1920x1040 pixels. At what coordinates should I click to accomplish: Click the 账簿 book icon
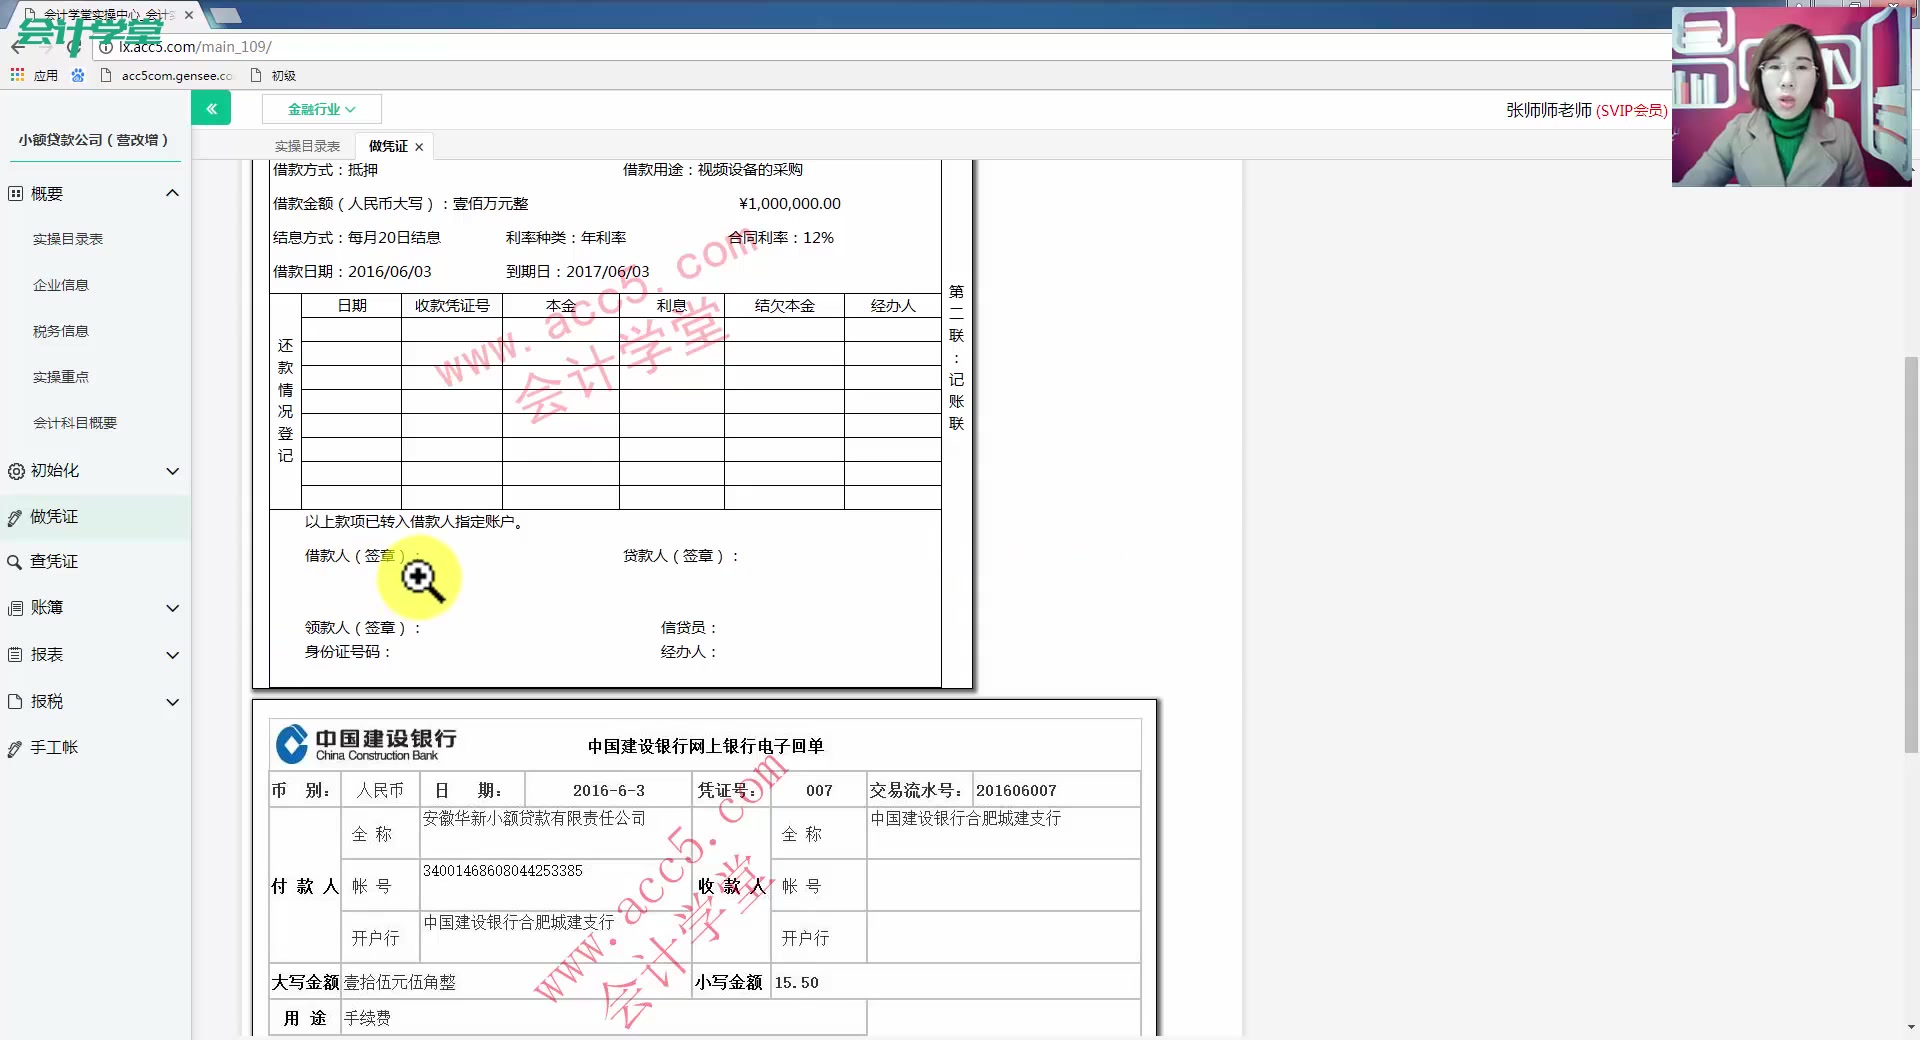pos(15,608)
